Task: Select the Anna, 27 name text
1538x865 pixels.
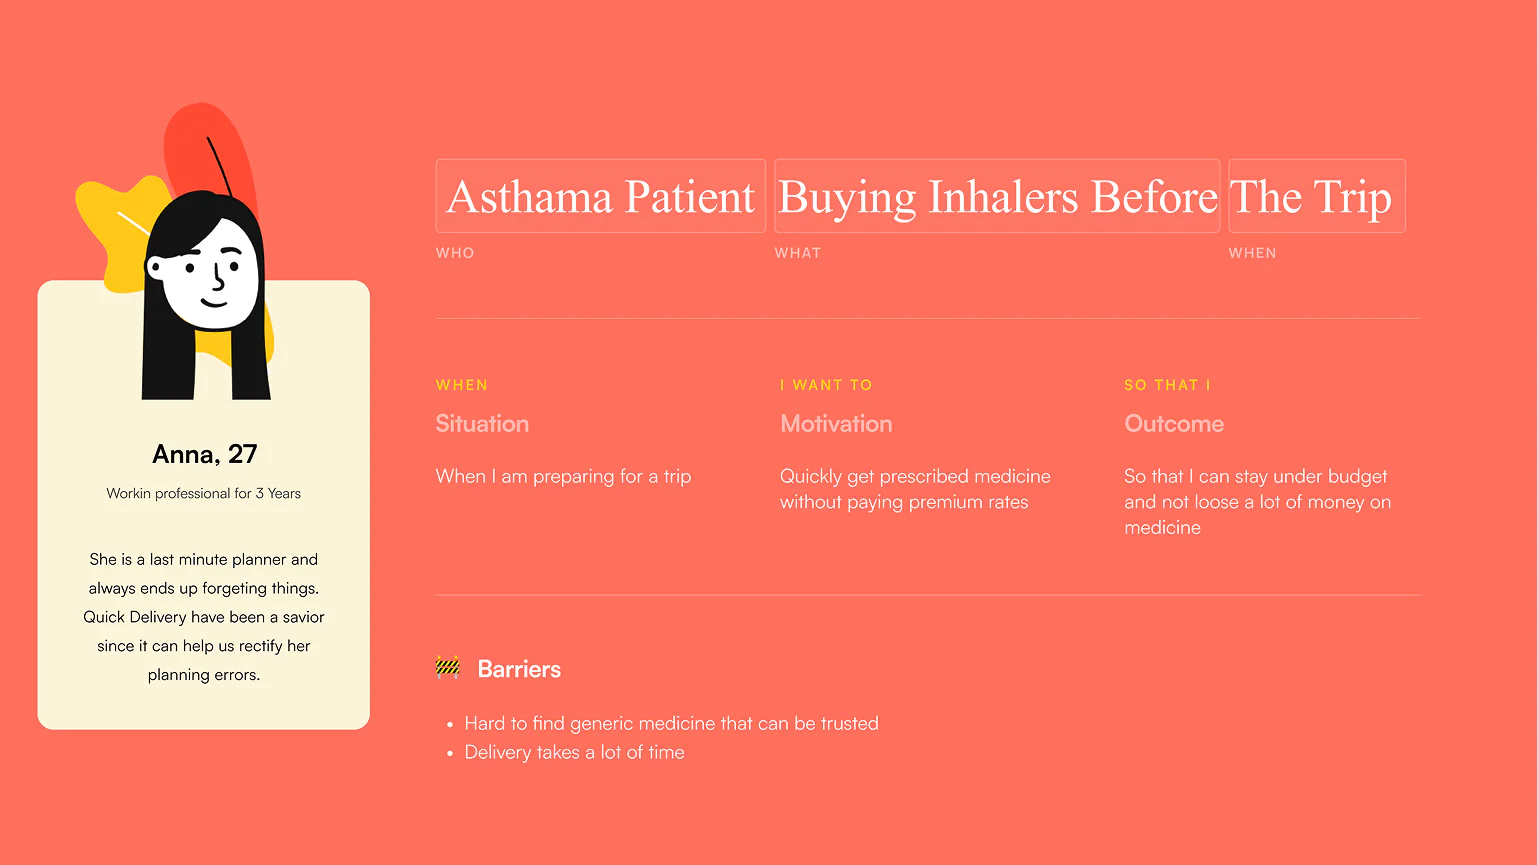Action: [204, 454]
